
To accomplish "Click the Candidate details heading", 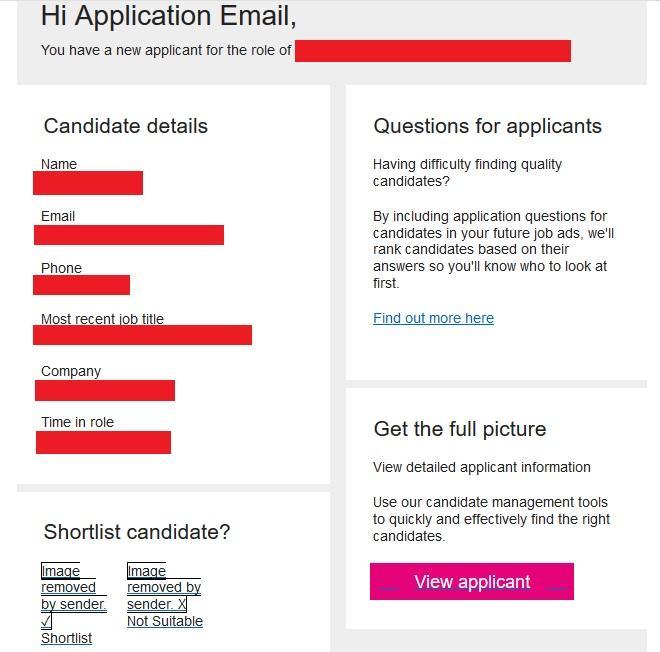I will (126, 126).
